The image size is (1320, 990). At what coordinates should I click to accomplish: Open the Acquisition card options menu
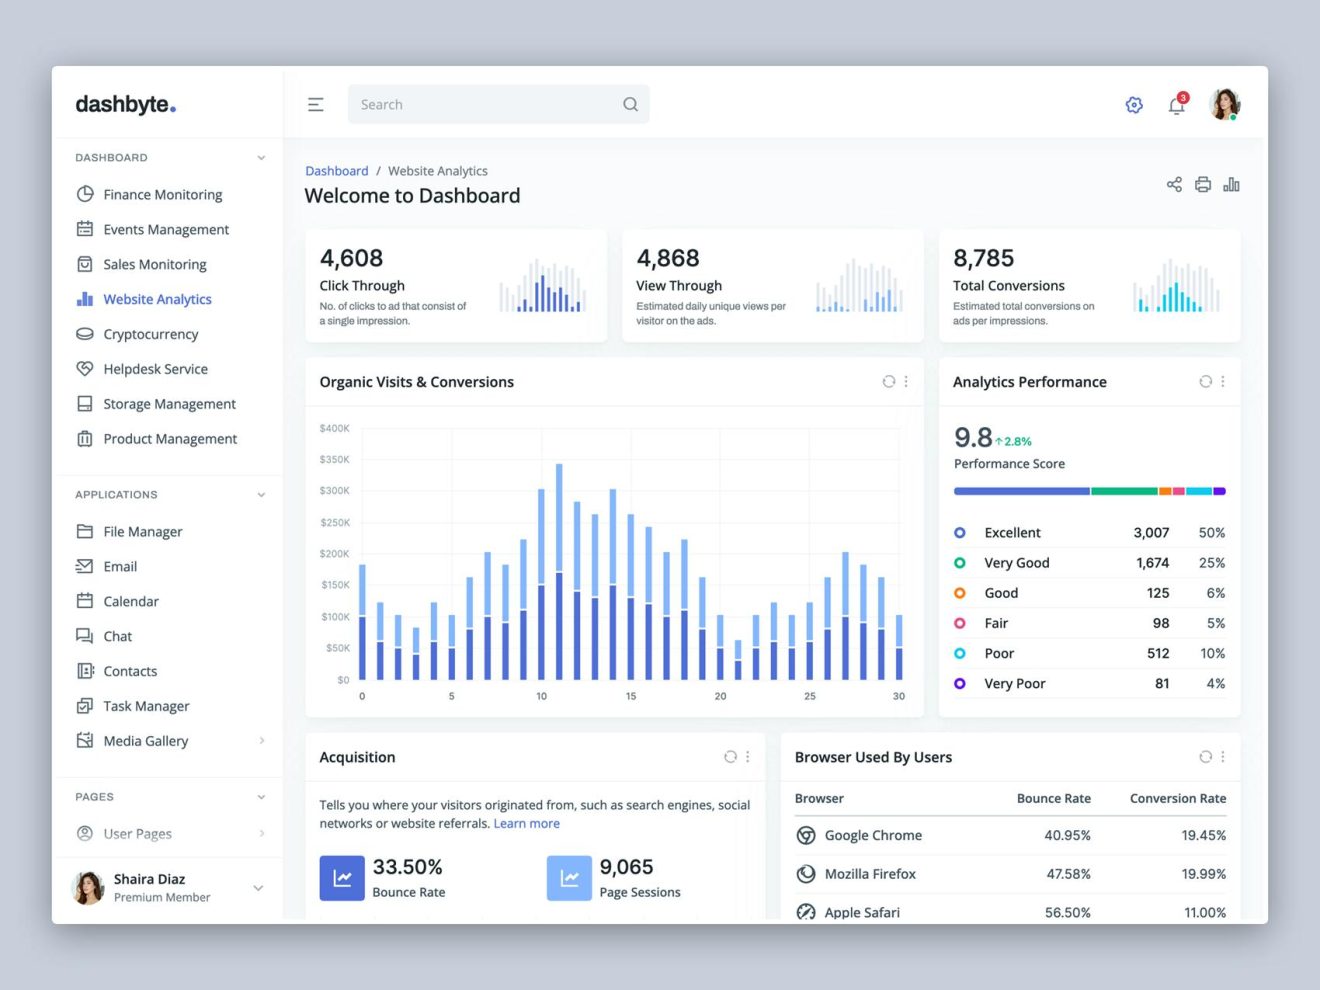[747, 757]
